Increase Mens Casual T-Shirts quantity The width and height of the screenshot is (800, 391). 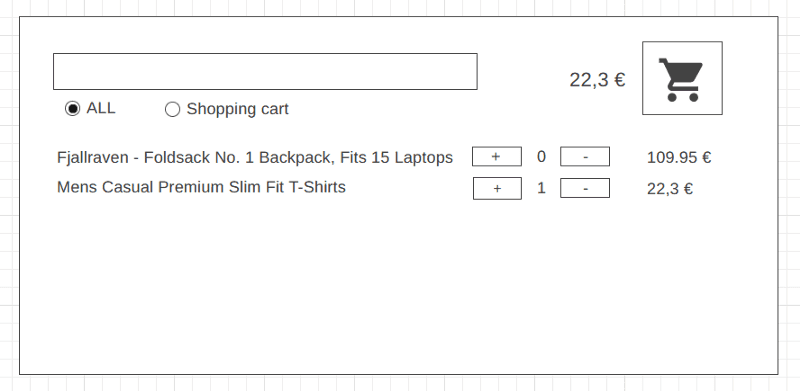pyautogui.click(x=497, y=188)
